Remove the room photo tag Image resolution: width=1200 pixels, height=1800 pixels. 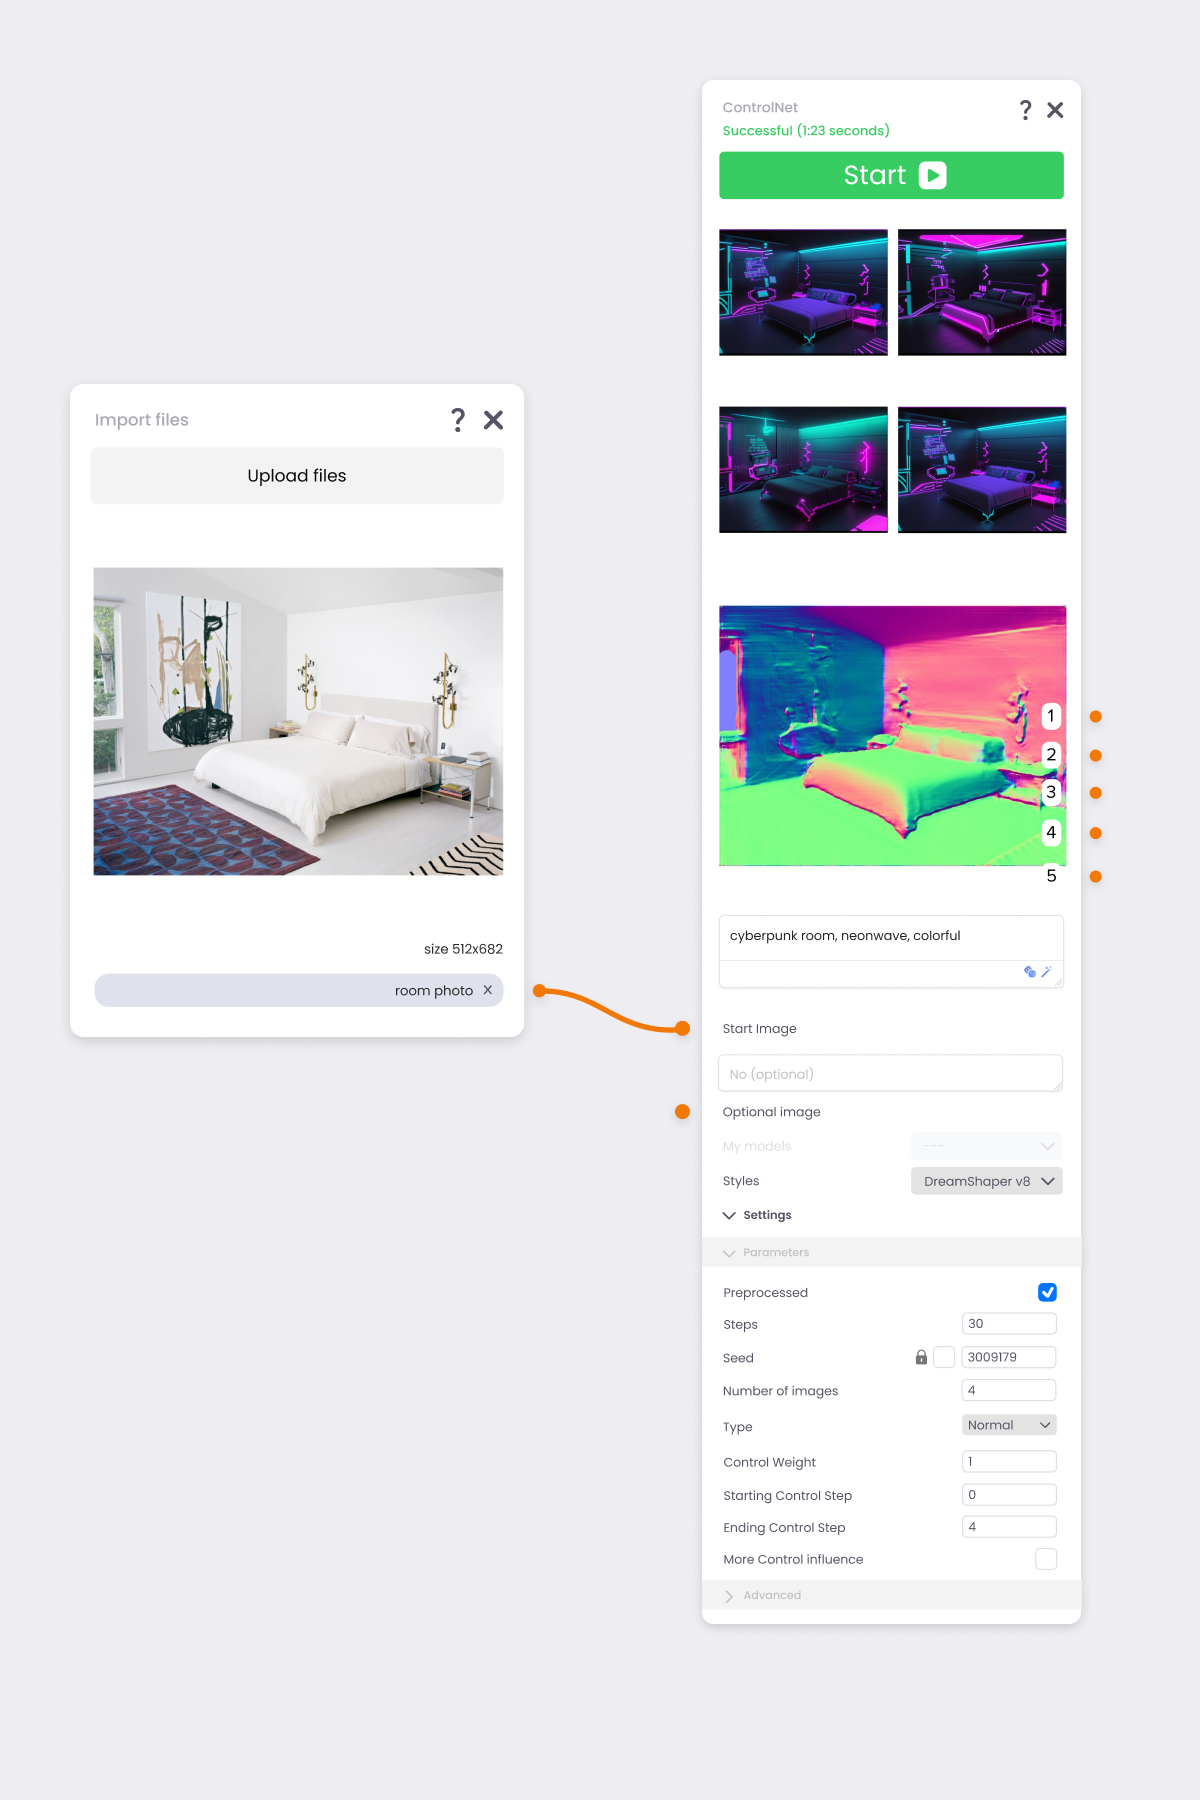pyautogui.click(x=488, y=990)
